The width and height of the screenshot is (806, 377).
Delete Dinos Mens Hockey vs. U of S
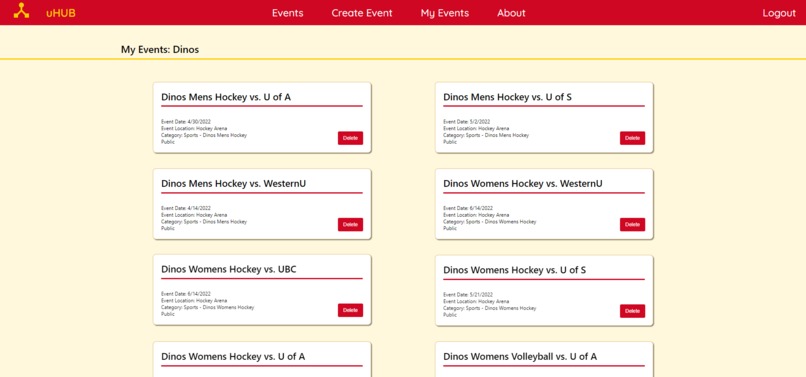click(x=632, y=138)
